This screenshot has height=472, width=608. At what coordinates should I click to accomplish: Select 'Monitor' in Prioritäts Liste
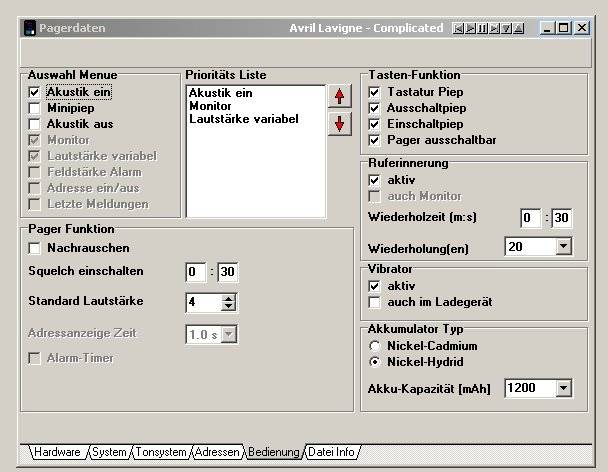tap(208, 105)
